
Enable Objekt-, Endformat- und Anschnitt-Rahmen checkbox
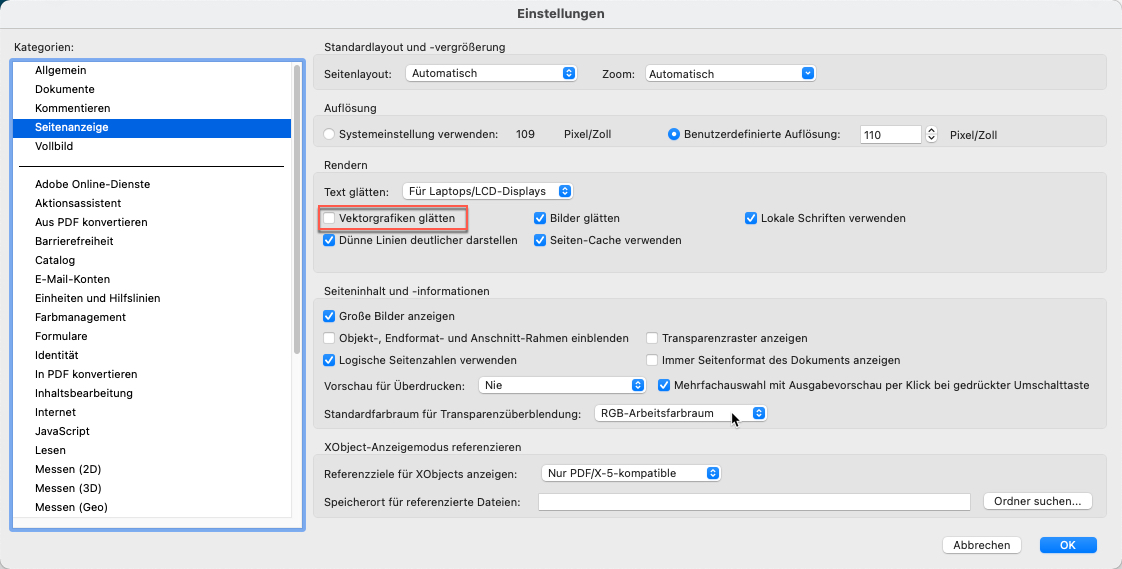pos(329,338)
